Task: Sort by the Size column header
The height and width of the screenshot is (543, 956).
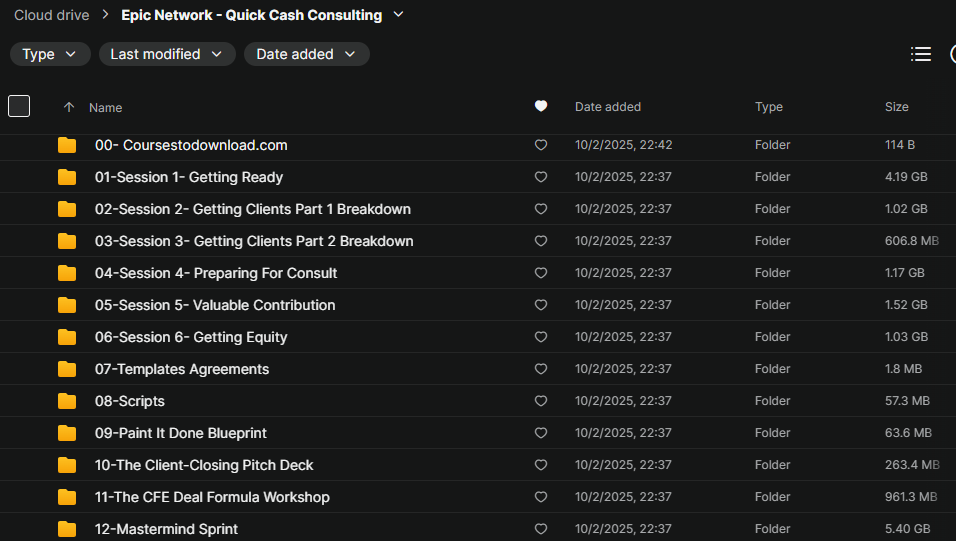Action: 896,107
